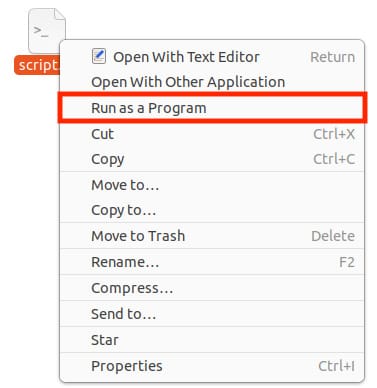Select the orange 'script' file label
This screenshot has width=377, height=388.
[37, 65]
